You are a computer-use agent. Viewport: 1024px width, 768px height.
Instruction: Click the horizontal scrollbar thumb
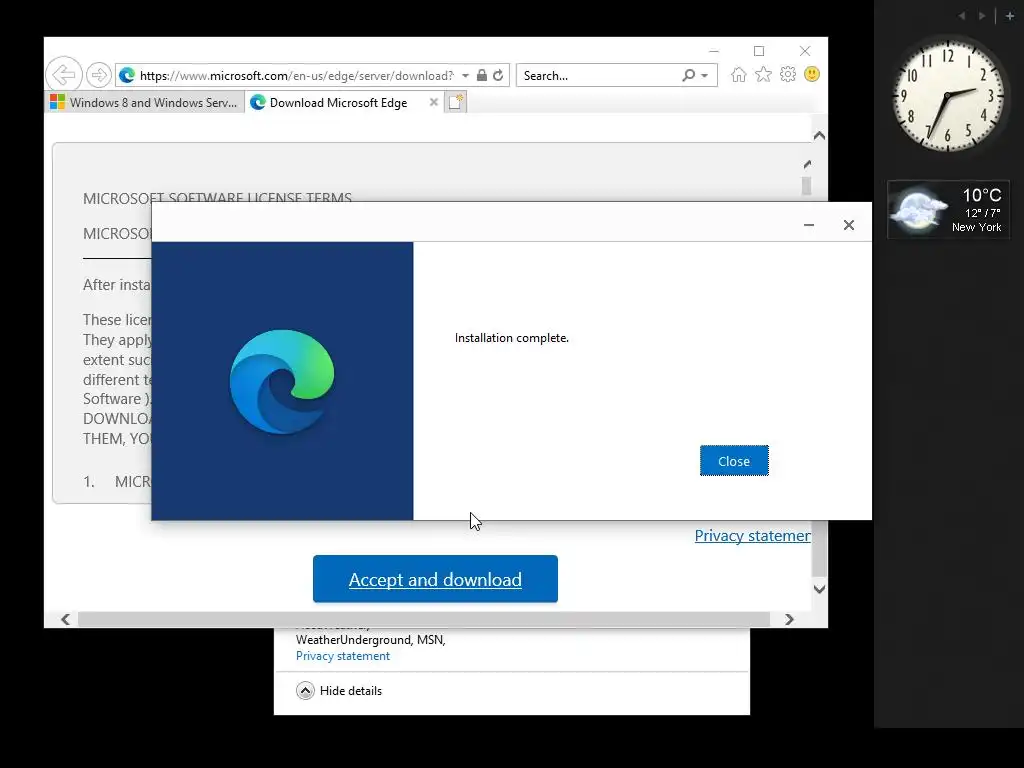click(424, 619)
